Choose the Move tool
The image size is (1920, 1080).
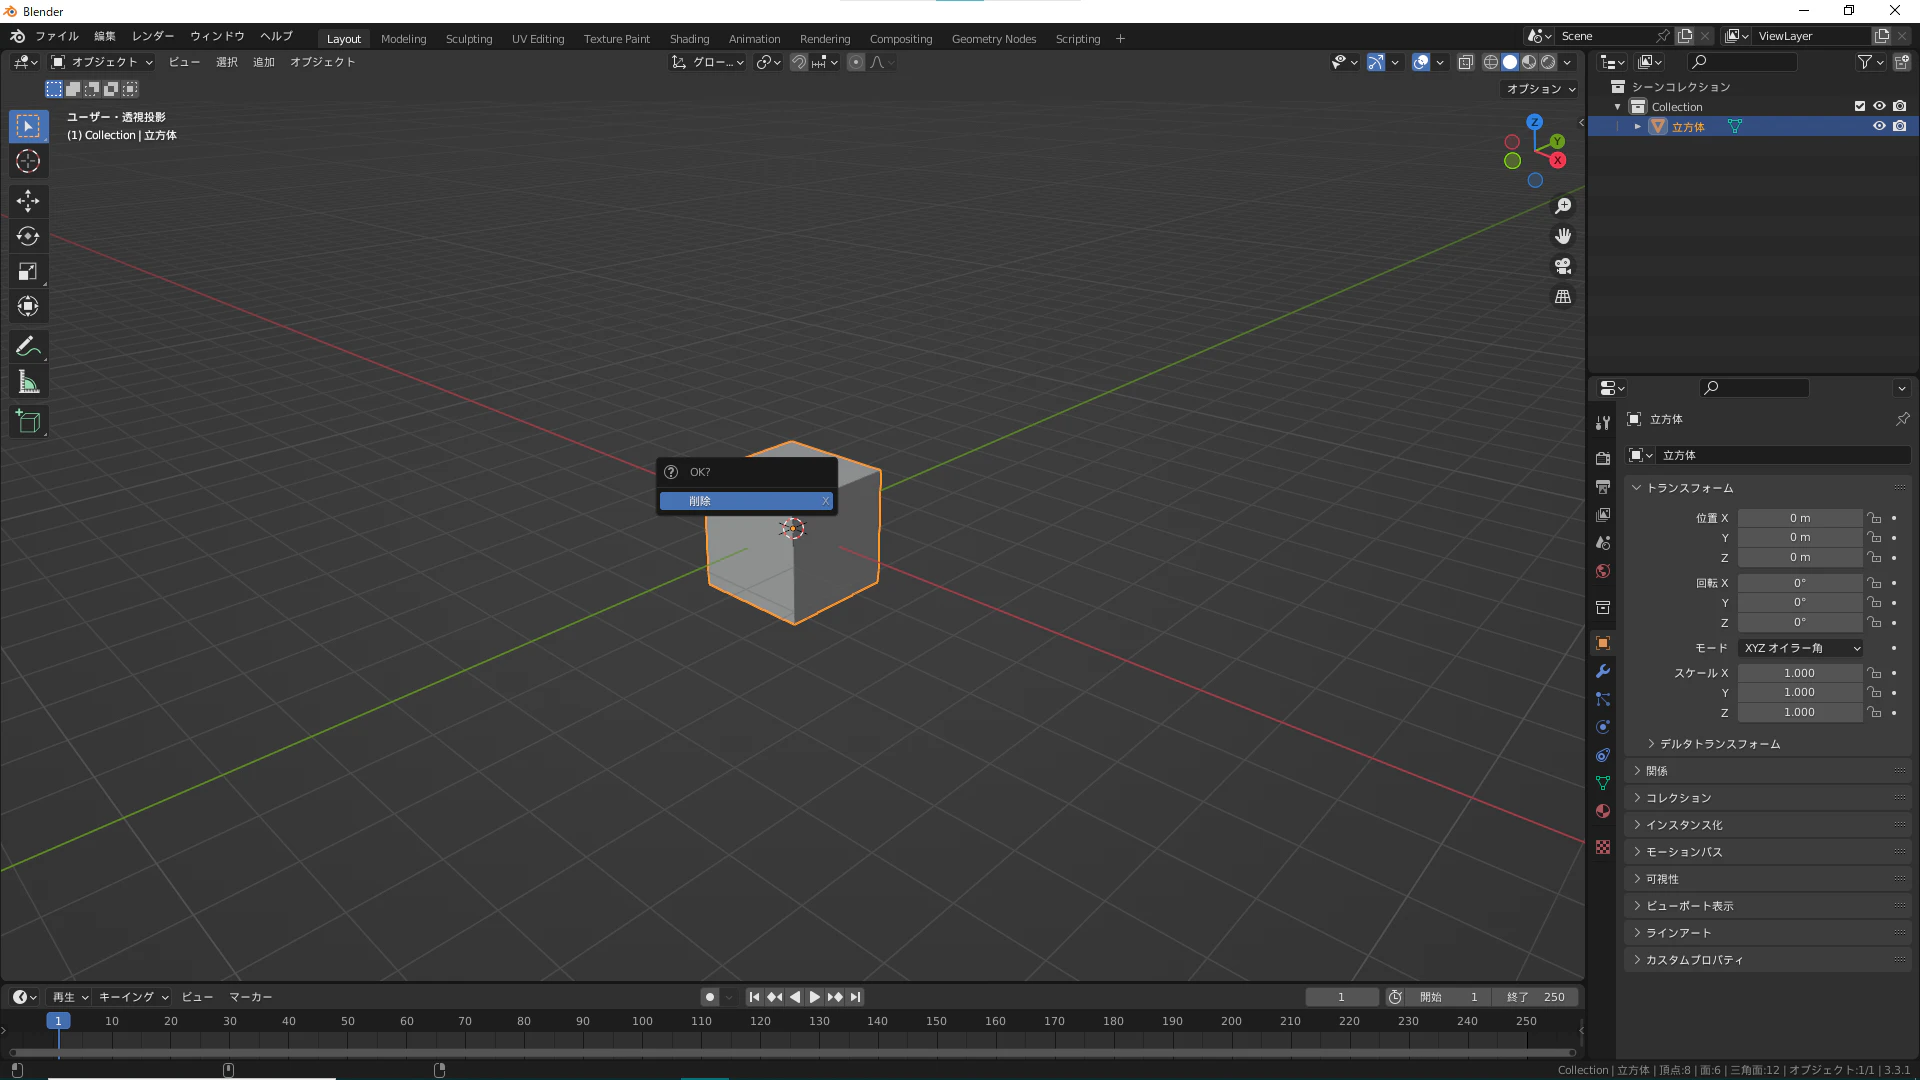pyautogui.click(x=28, y=201)
